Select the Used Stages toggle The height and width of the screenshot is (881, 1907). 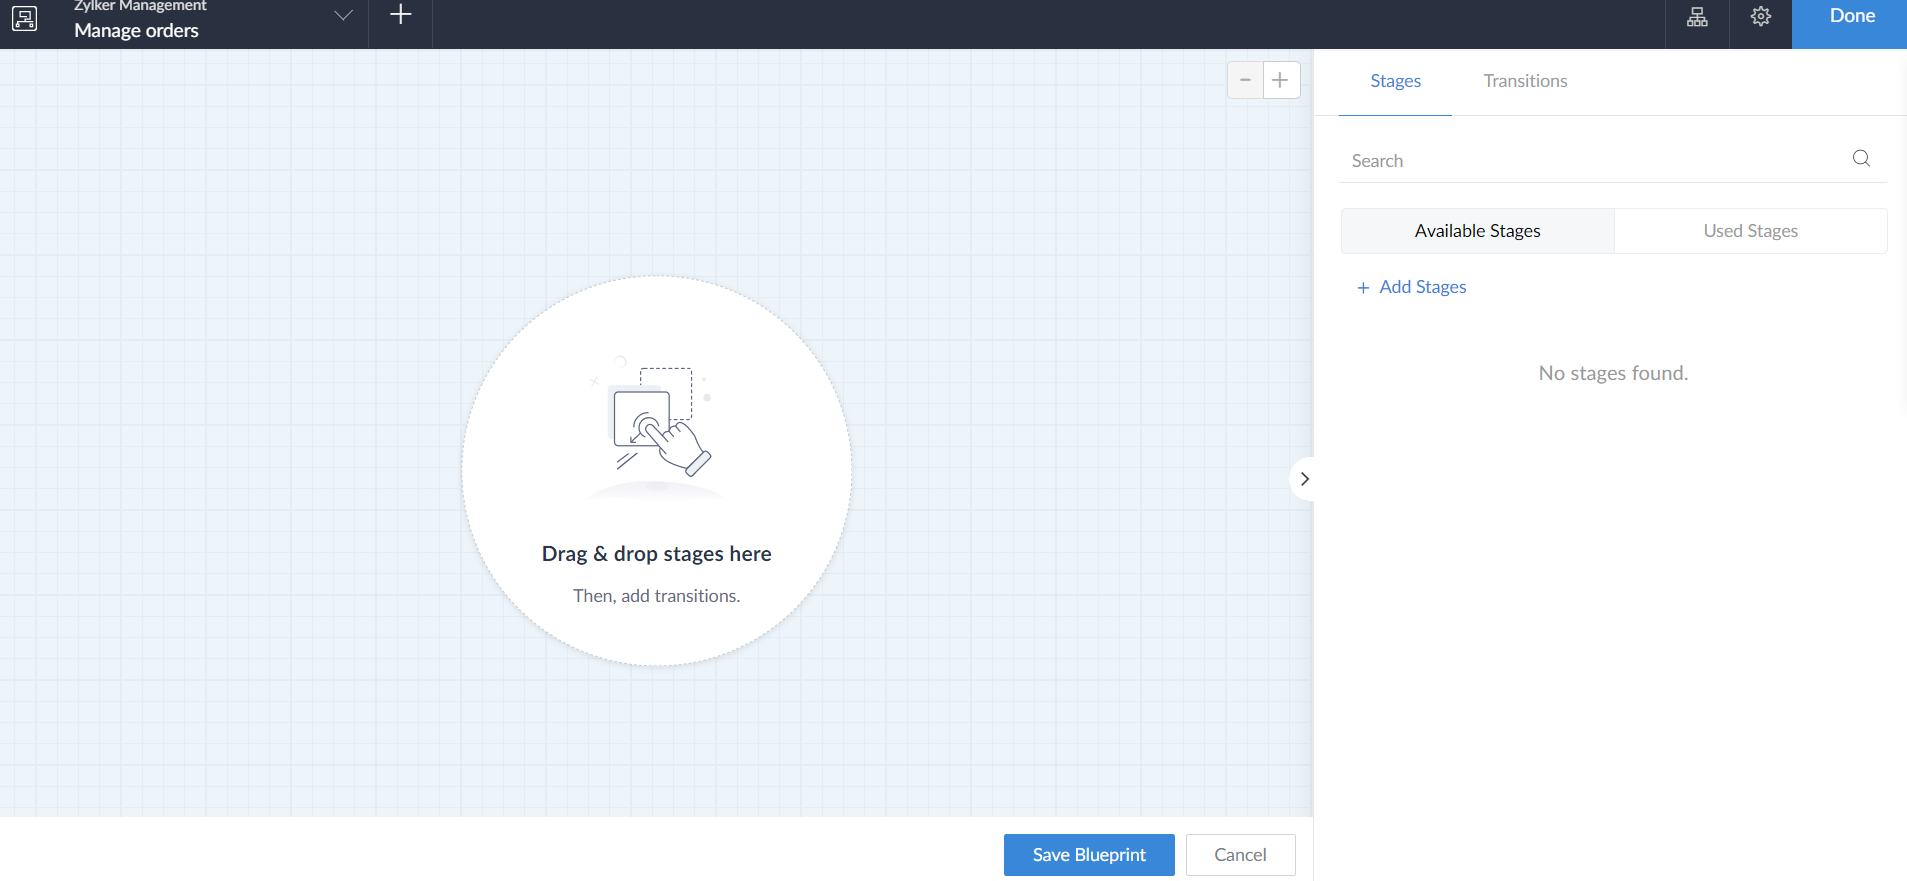[1750, 231]
